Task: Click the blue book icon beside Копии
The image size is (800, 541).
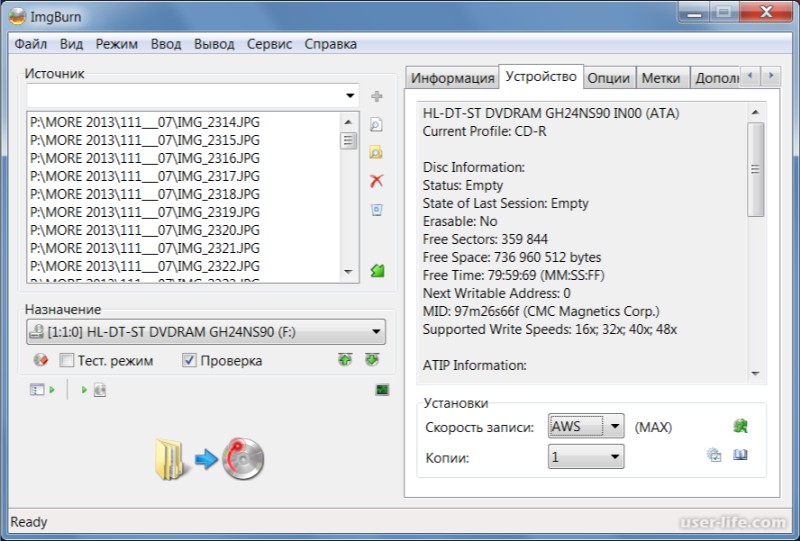Action: pos(741,455)
